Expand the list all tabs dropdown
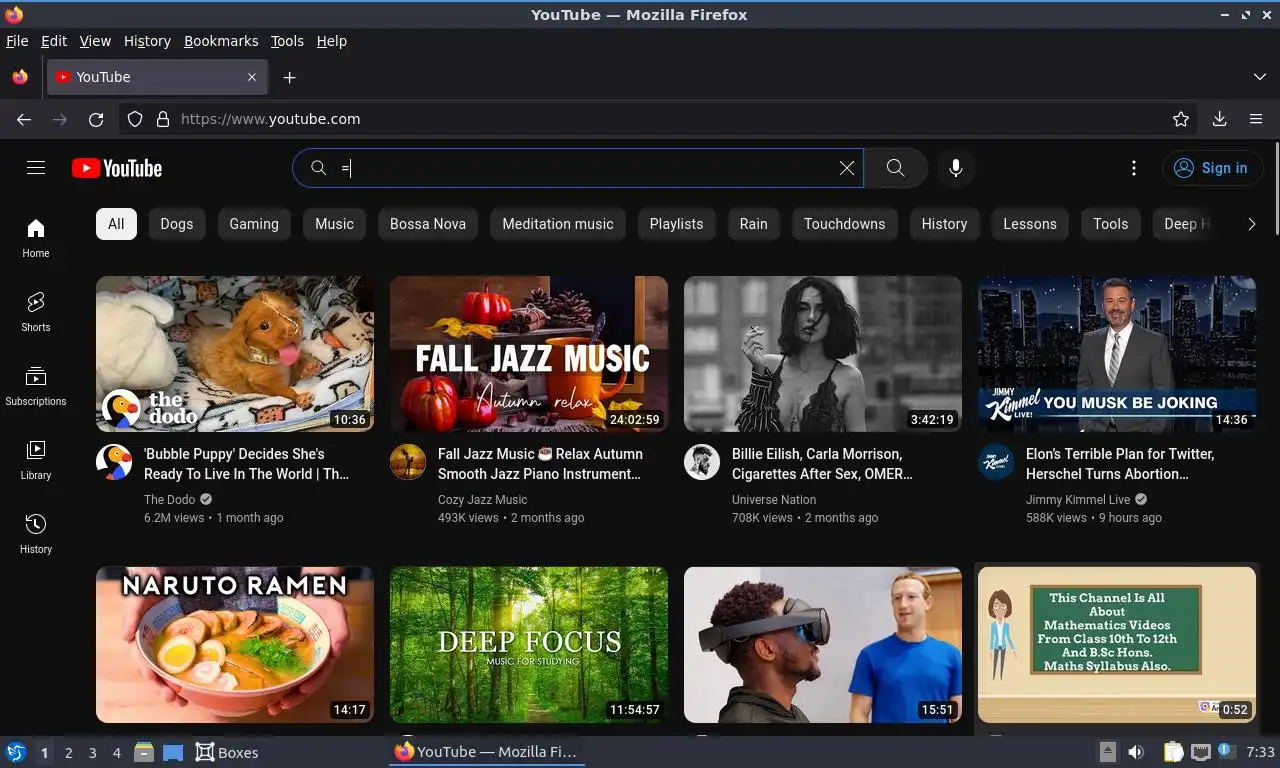1280x768 pixels. [1260, 77]
